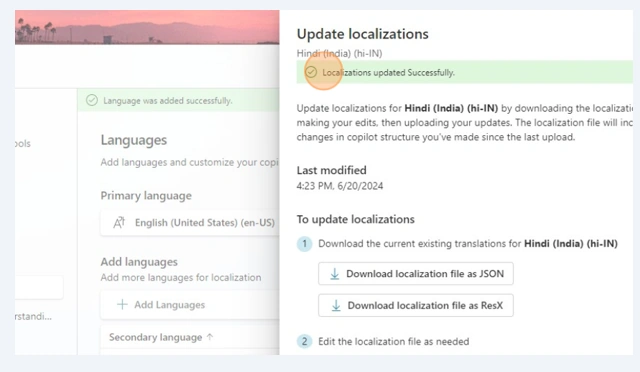Click Download localization file as ResX button
The image size is (640, 372).
coord(416,305)
